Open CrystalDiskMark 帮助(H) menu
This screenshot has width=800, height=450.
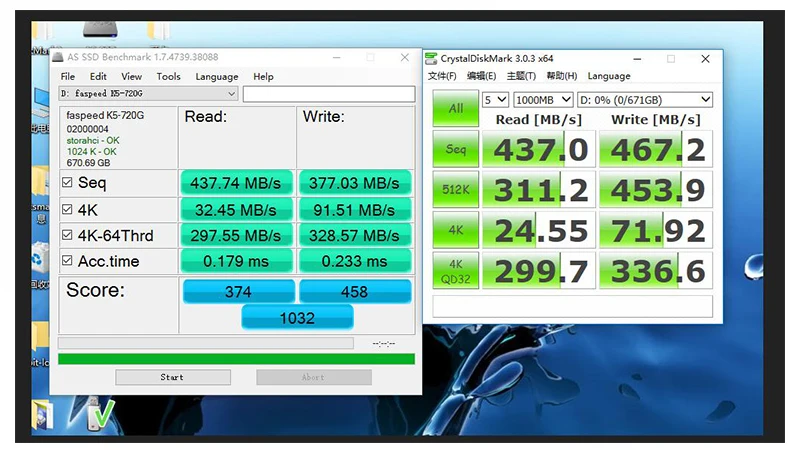pyautogui.click(x=561, y=76)
